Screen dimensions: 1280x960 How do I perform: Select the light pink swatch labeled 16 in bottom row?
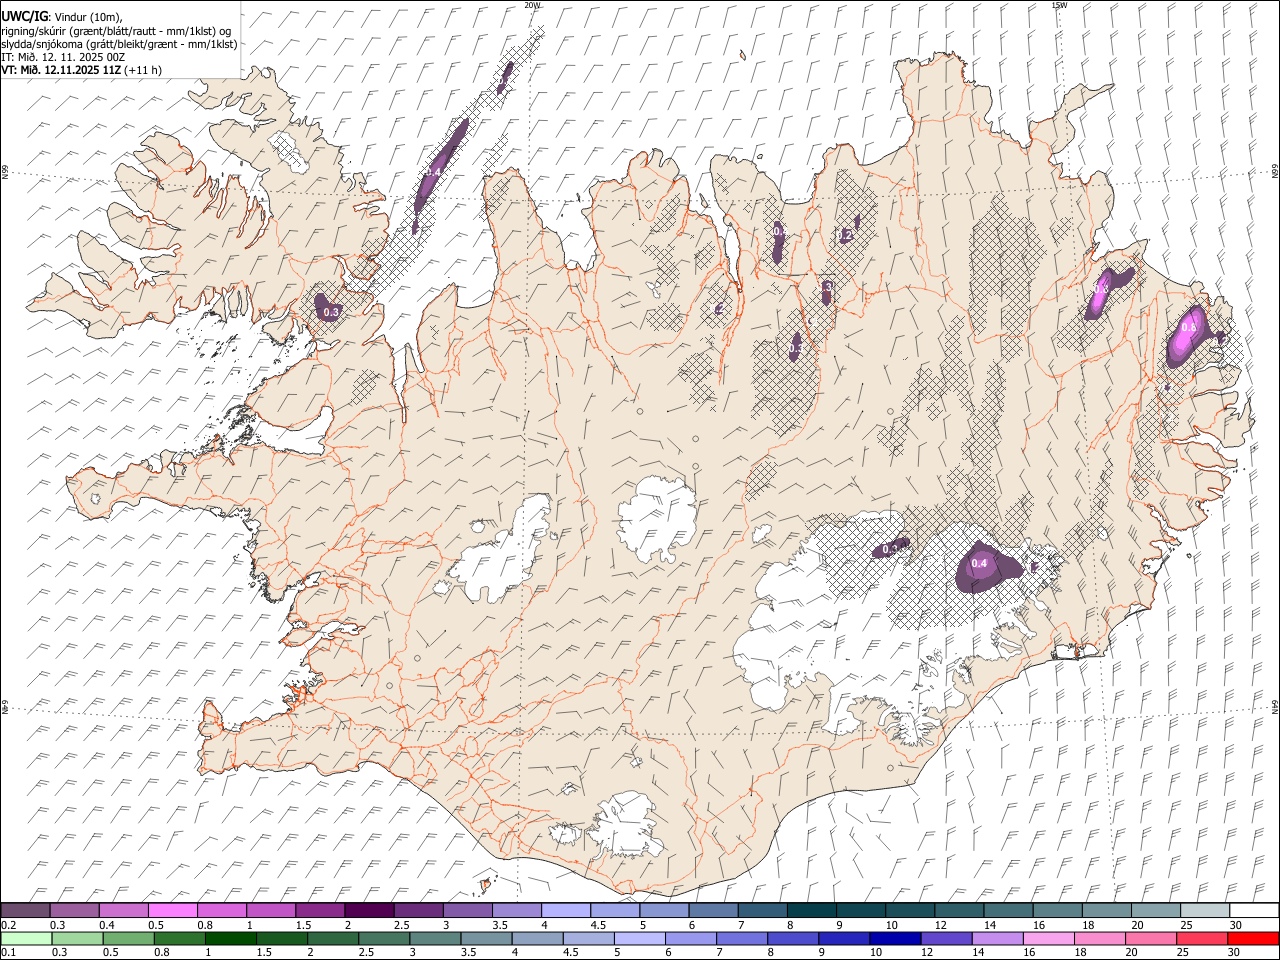click(x=1050, y=938)
